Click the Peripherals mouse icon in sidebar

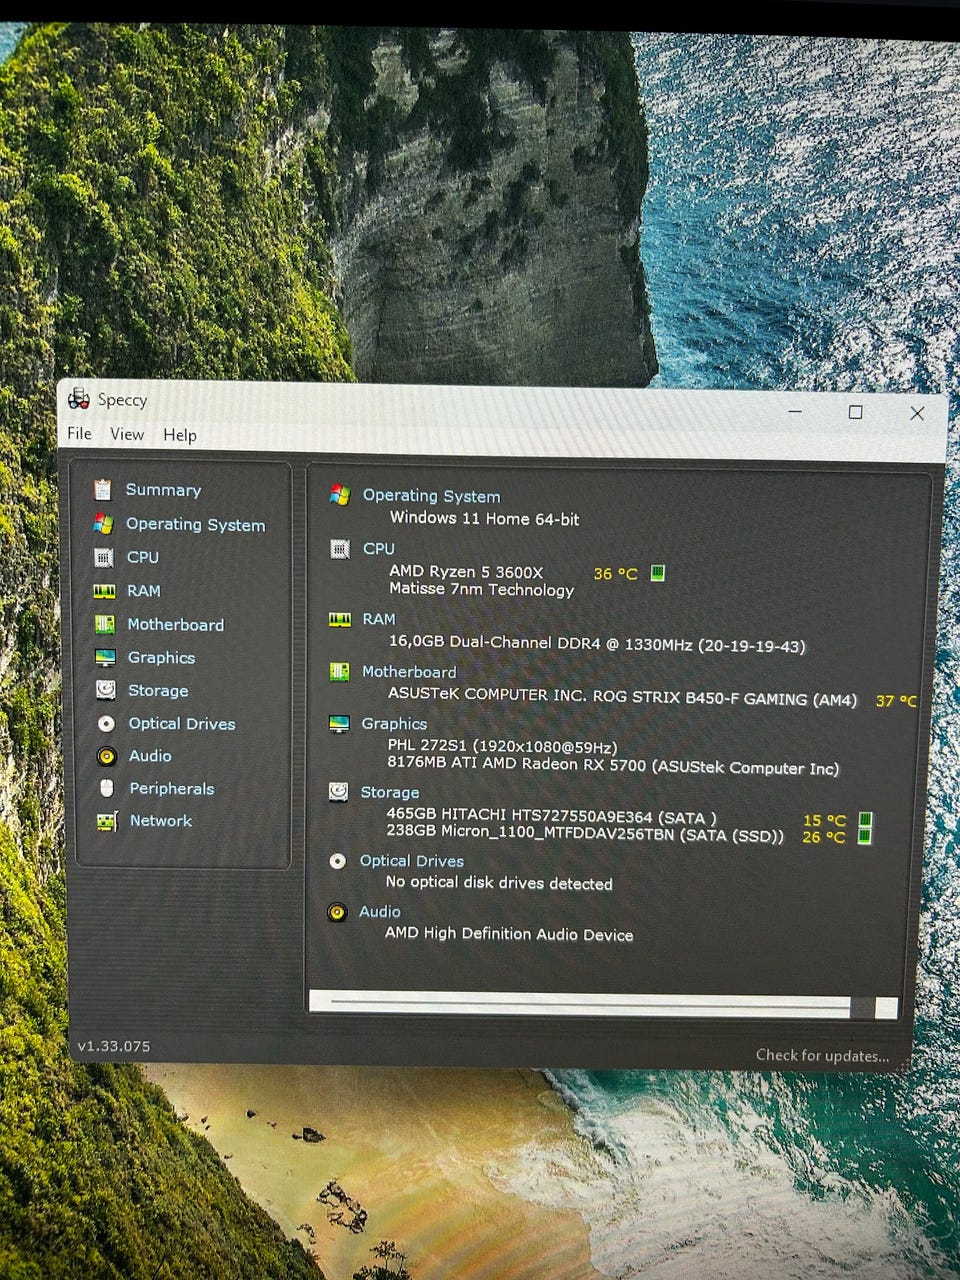(107, 788)
